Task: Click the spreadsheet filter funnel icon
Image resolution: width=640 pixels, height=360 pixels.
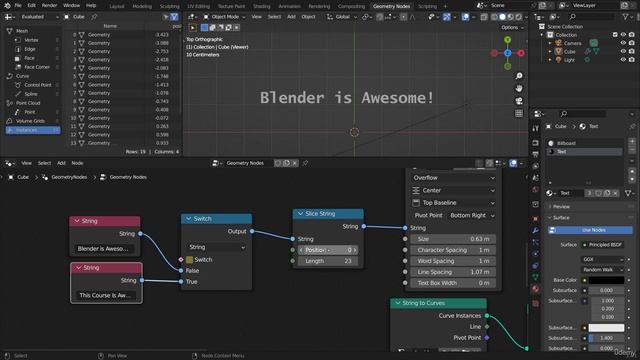Action: (174, 17)
